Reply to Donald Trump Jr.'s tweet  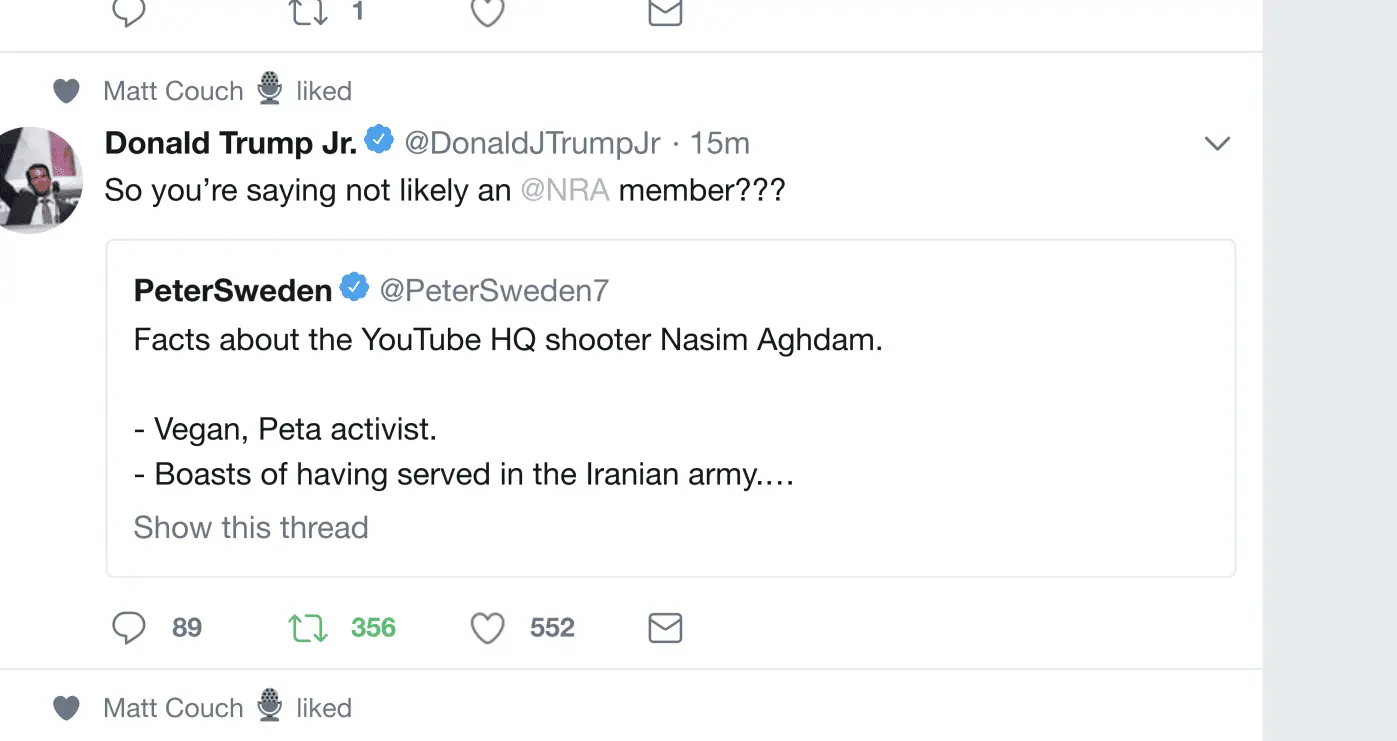coord(129,628)
